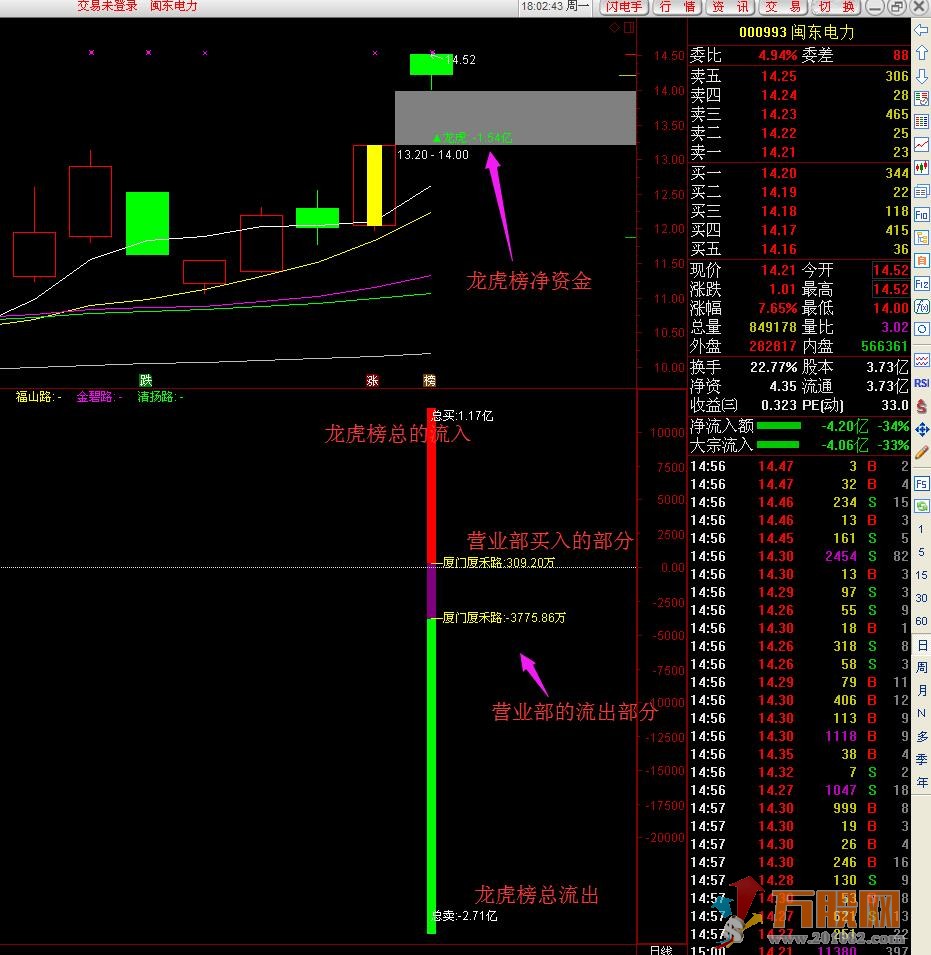Select the pencil drawing tool icon

pyautogui.click(x=921, y=452)
